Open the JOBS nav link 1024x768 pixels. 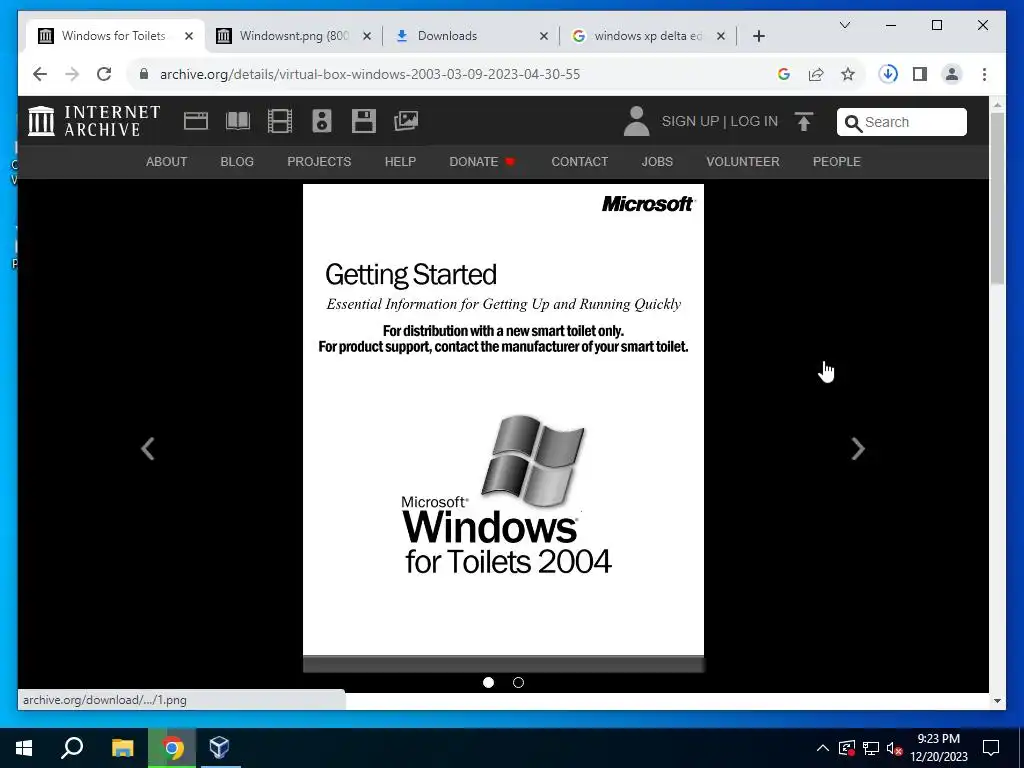click(x=657, y=161)
